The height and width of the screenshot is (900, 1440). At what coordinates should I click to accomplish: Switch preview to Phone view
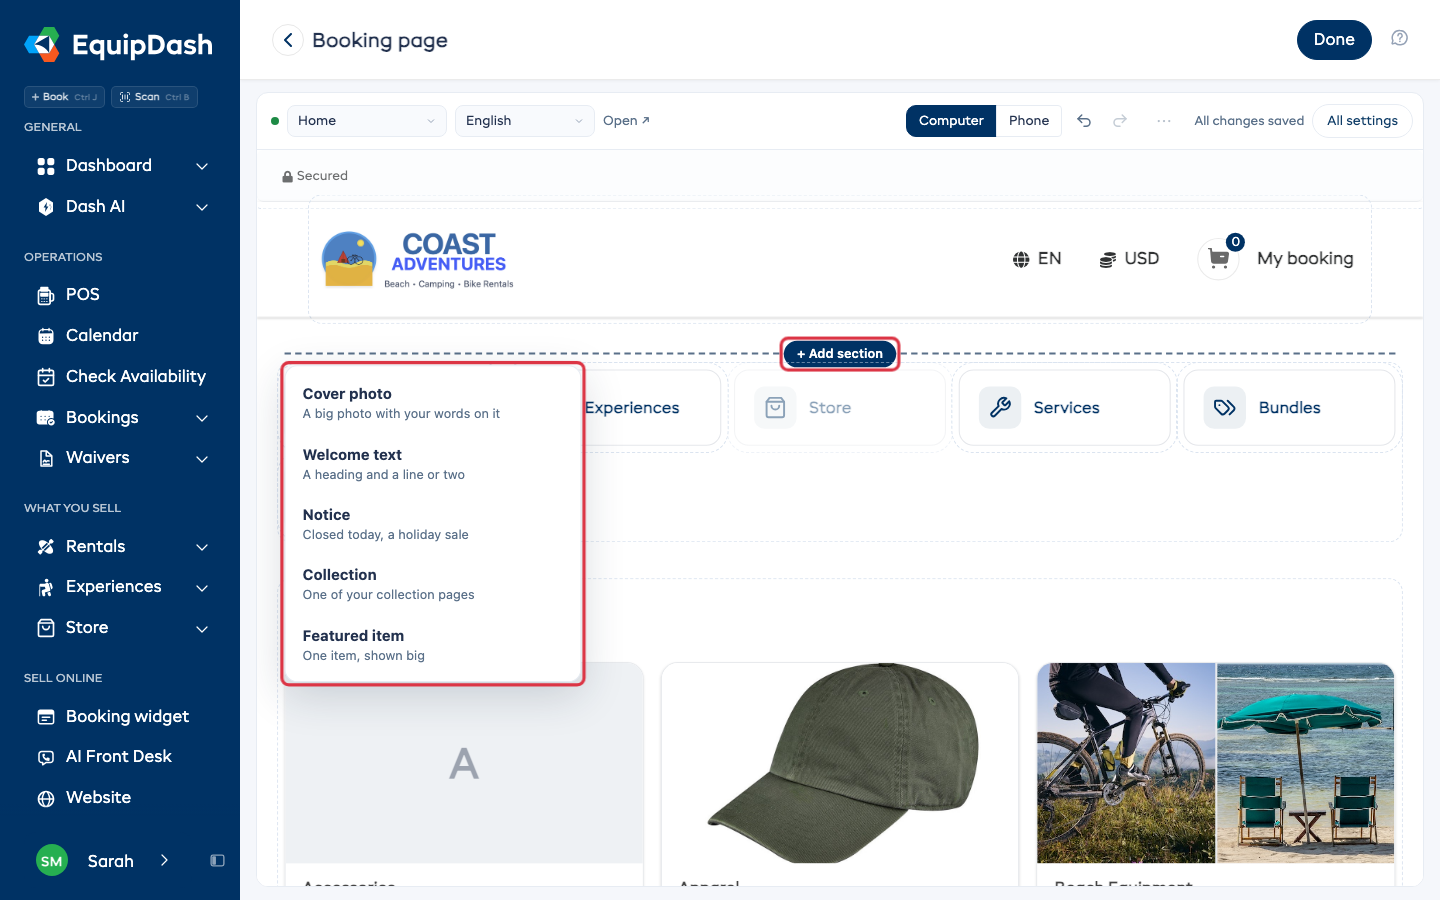click(x=1029, y=121)
